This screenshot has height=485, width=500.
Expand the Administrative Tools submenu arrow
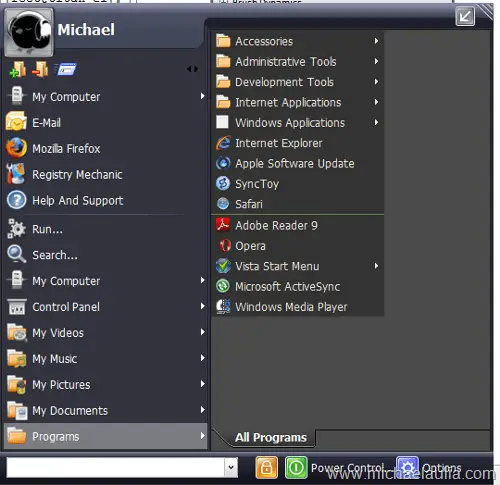point(376,61)
